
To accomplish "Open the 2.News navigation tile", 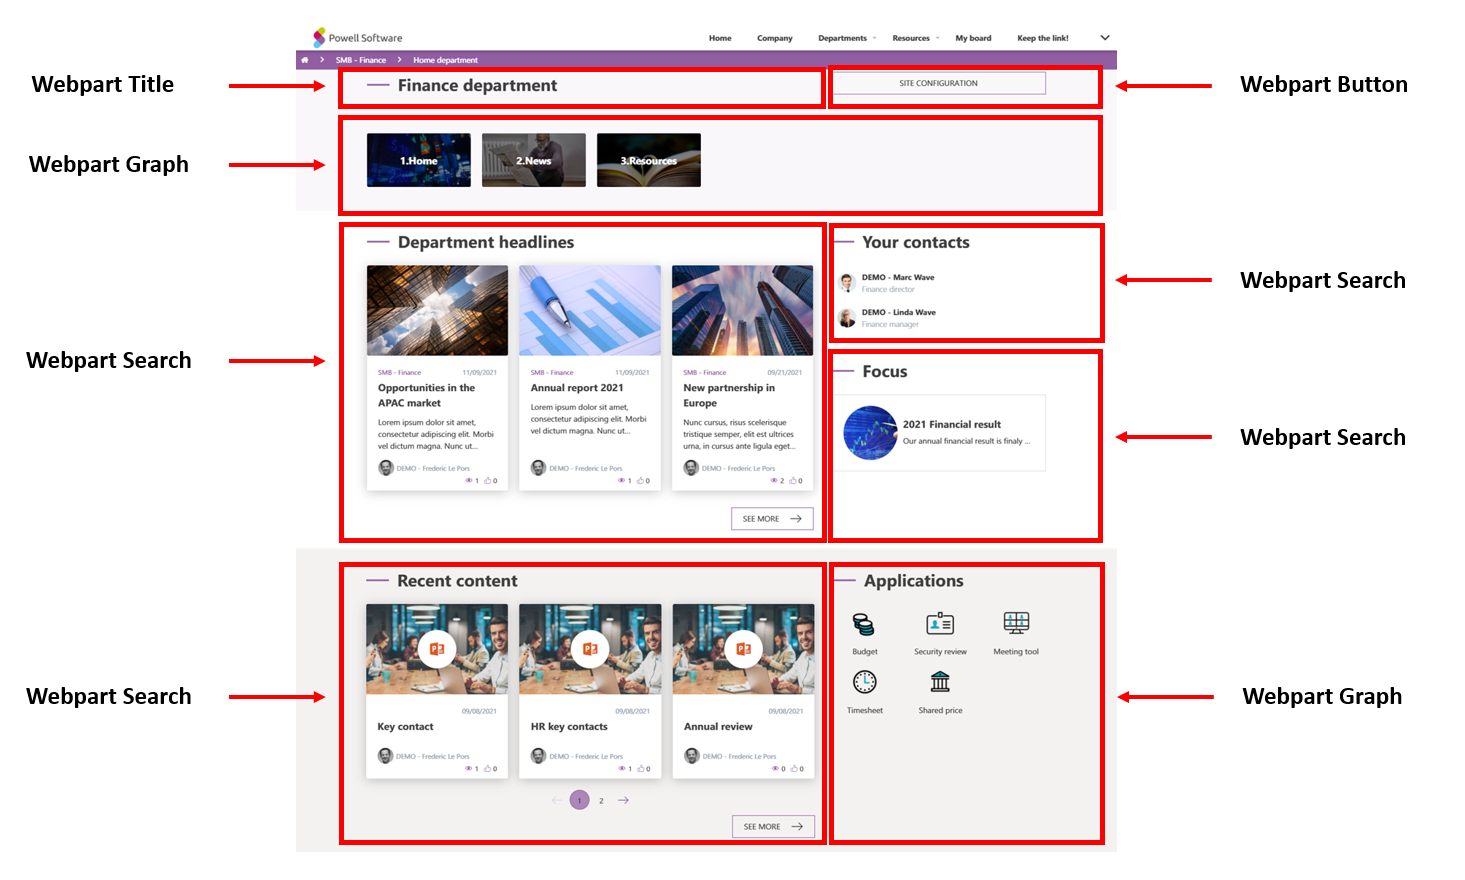I will coord(533,160).
